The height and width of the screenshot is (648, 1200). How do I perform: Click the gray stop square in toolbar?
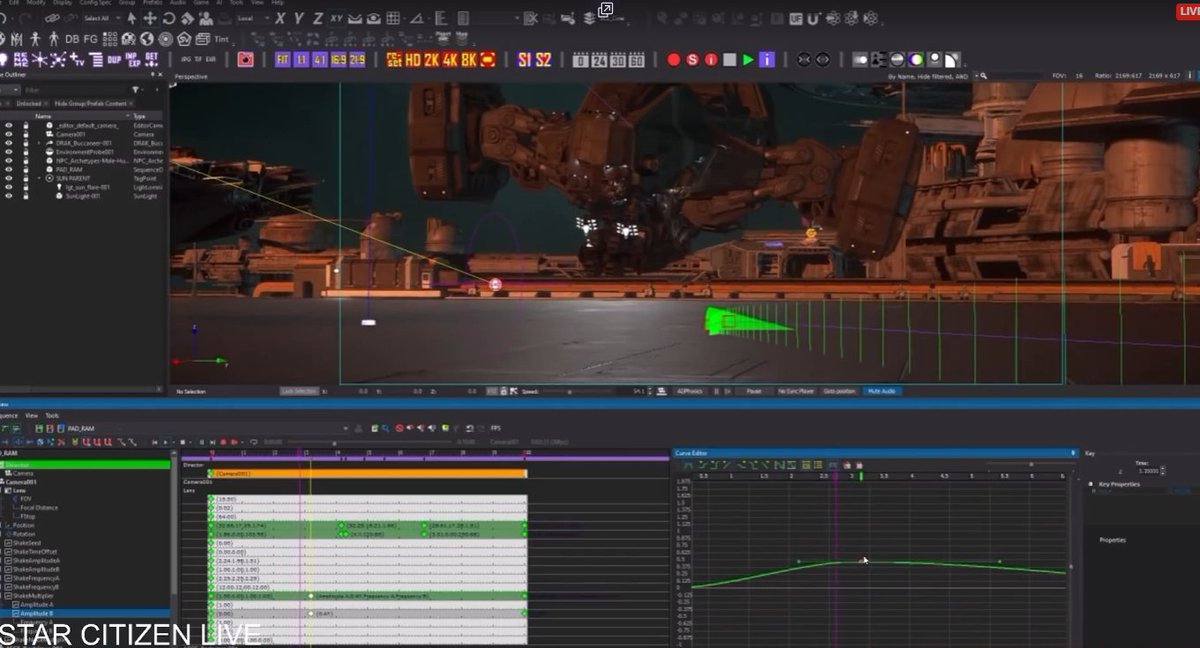coord(730,60)
